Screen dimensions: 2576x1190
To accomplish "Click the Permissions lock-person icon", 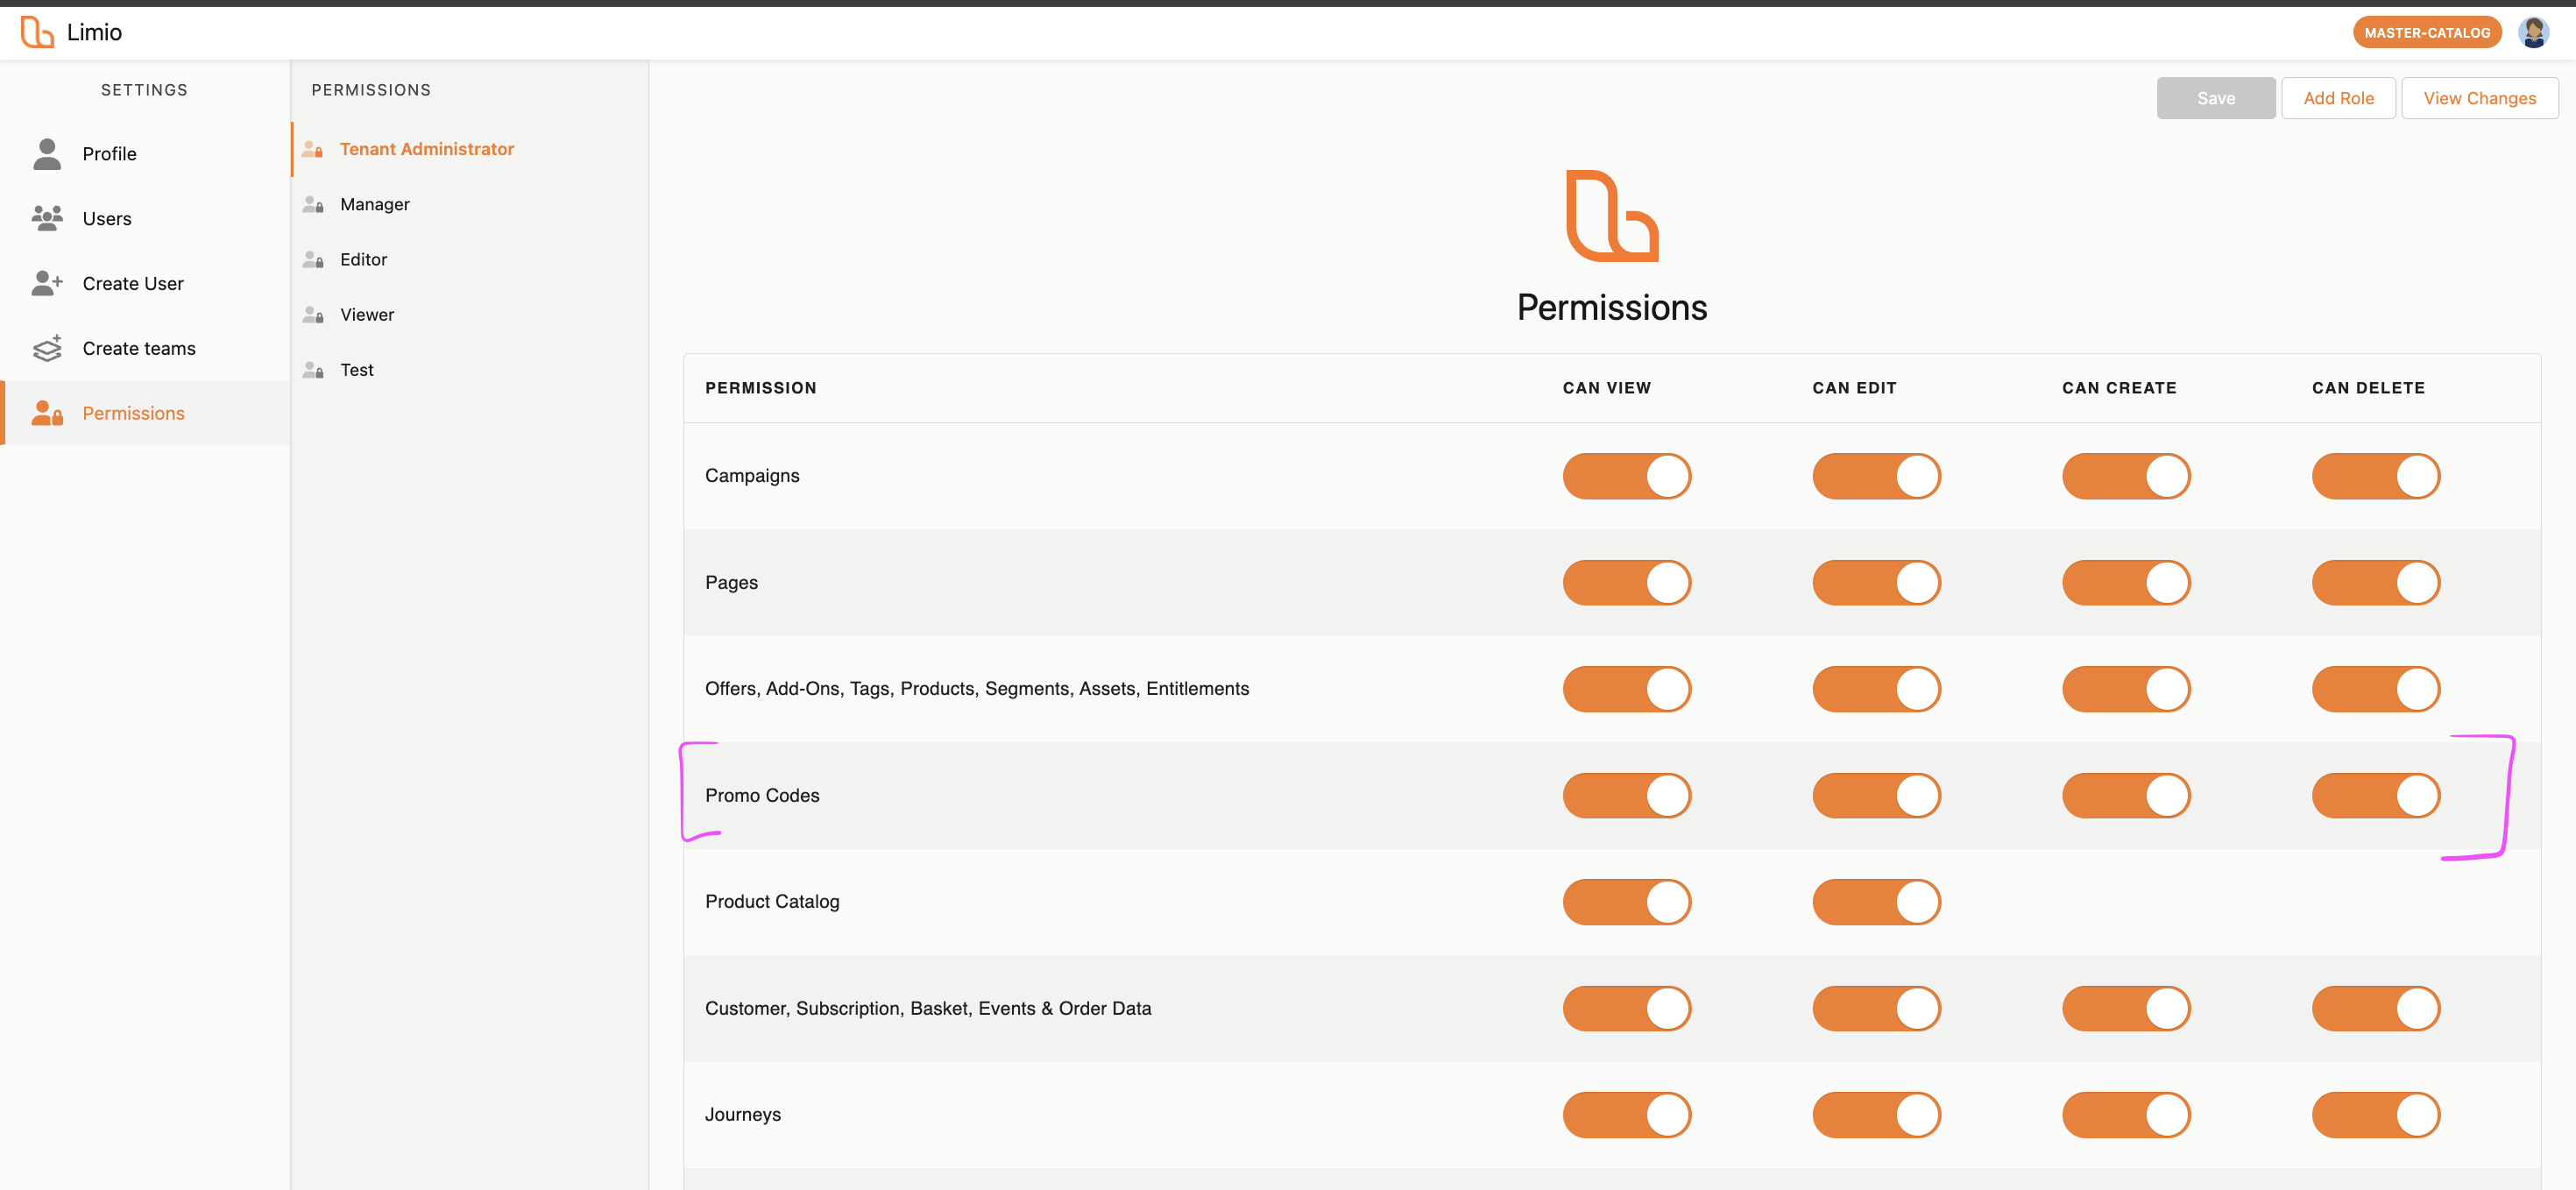I will pos(47,413).
